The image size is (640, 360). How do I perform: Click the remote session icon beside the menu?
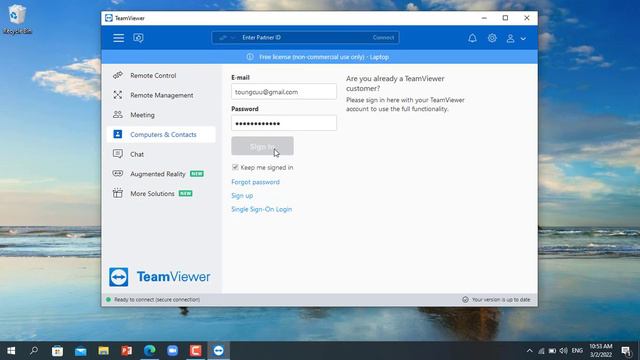coord(138,38)
